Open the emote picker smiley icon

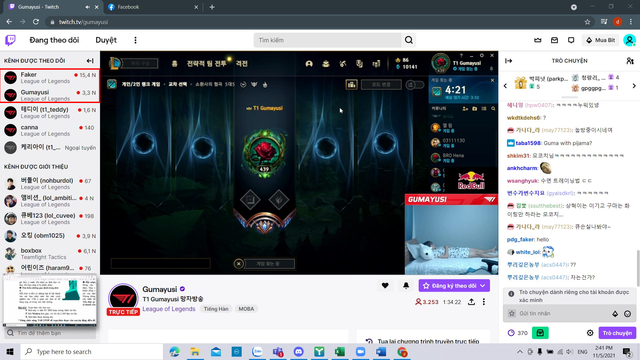pos(627,313)
